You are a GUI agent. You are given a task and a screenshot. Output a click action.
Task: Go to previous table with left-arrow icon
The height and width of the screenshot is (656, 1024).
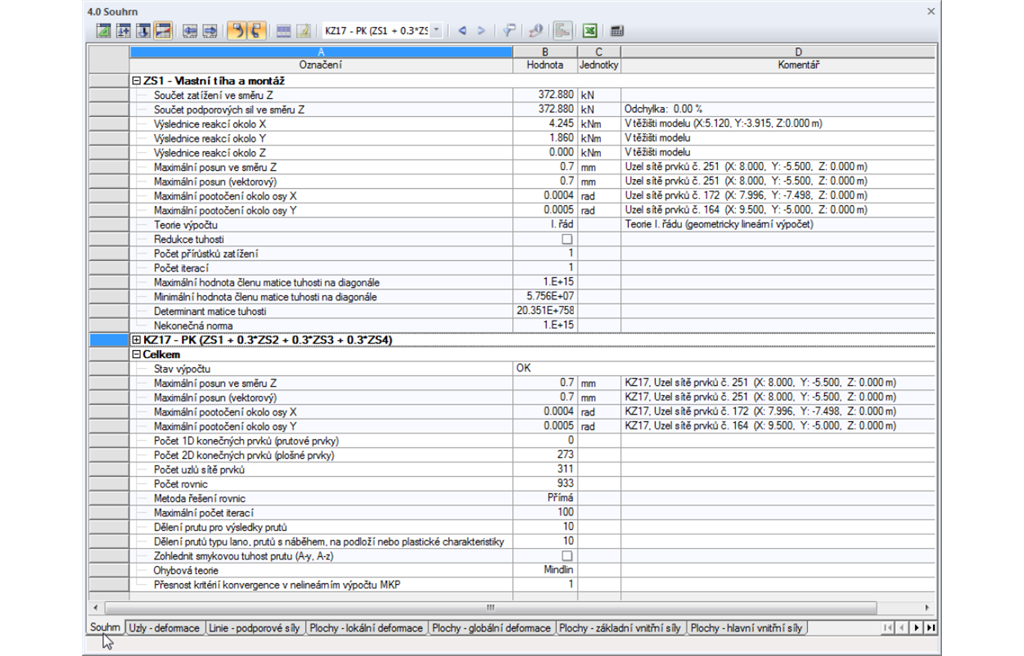190,31
